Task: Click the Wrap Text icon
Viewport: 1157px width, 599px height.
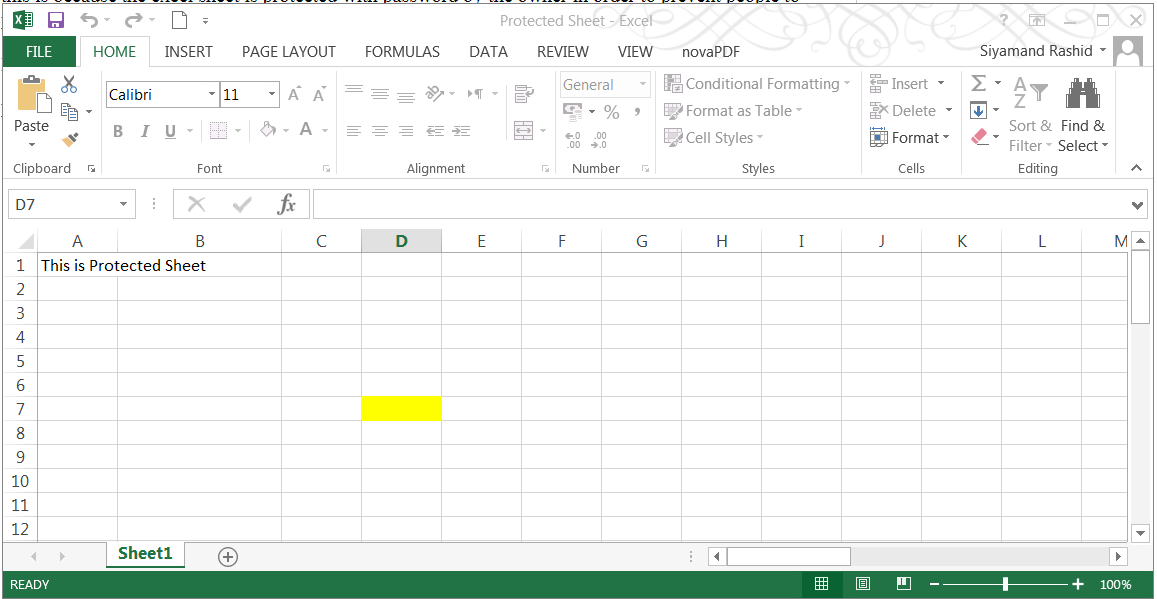Action: [525, 94]
